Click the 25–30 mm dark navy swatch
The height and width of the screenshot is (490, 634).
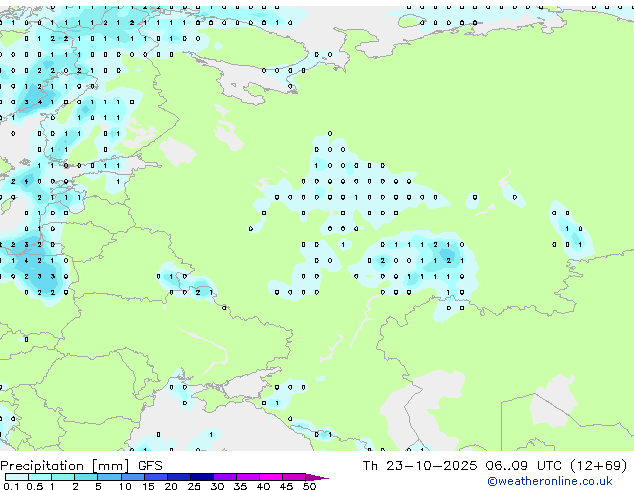[202, 477]
